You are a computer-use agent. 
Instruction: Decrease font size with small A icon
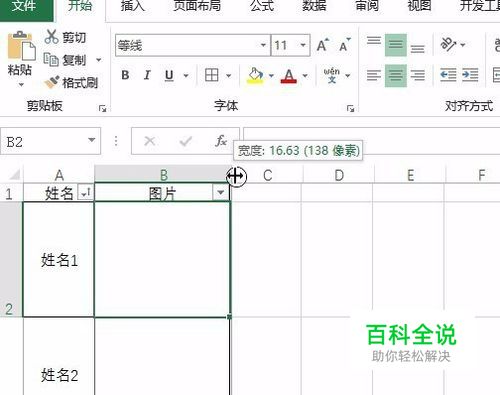pyautogui.click(x=344, y=45)
